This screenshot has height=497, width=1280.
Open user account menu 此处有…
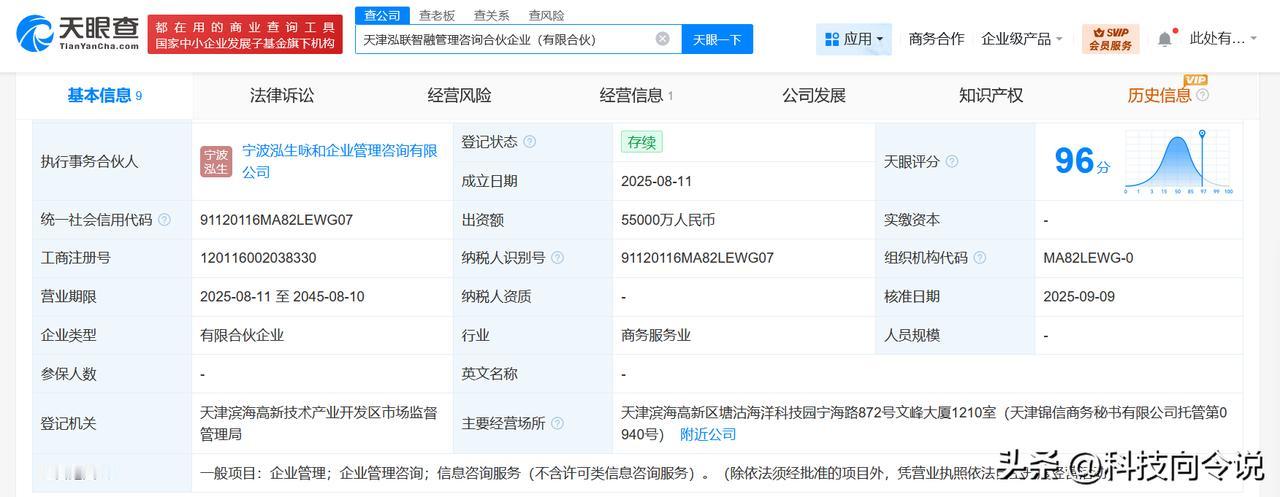coord(1224,39)
